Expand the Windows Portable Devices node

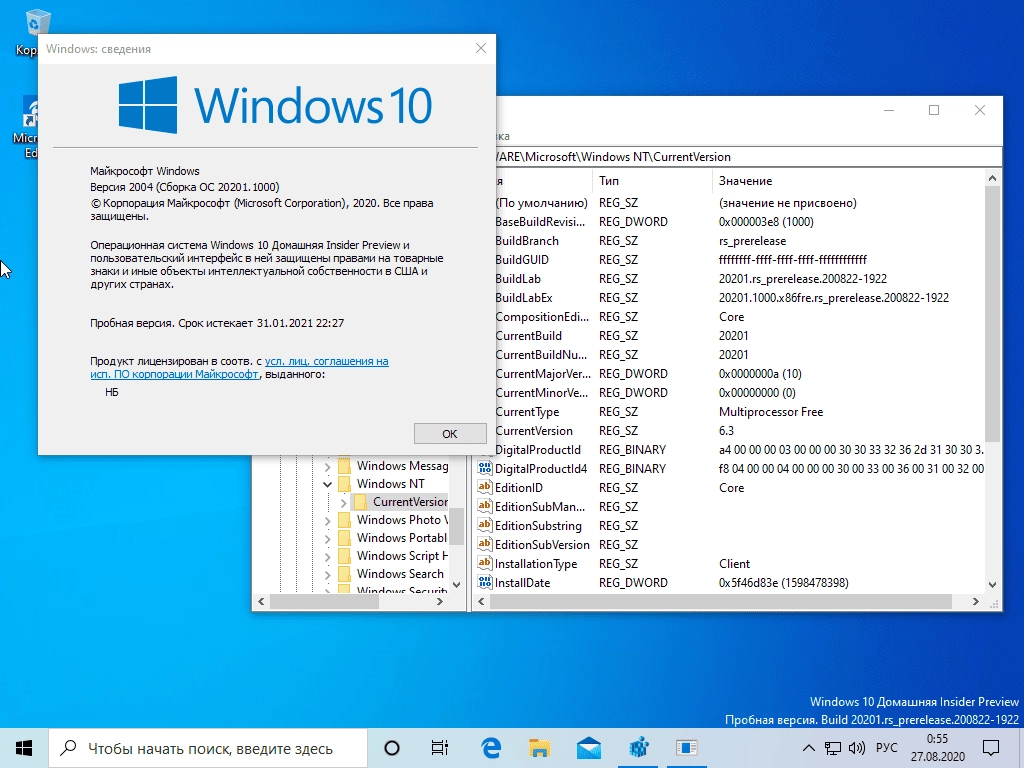point(327,538)
